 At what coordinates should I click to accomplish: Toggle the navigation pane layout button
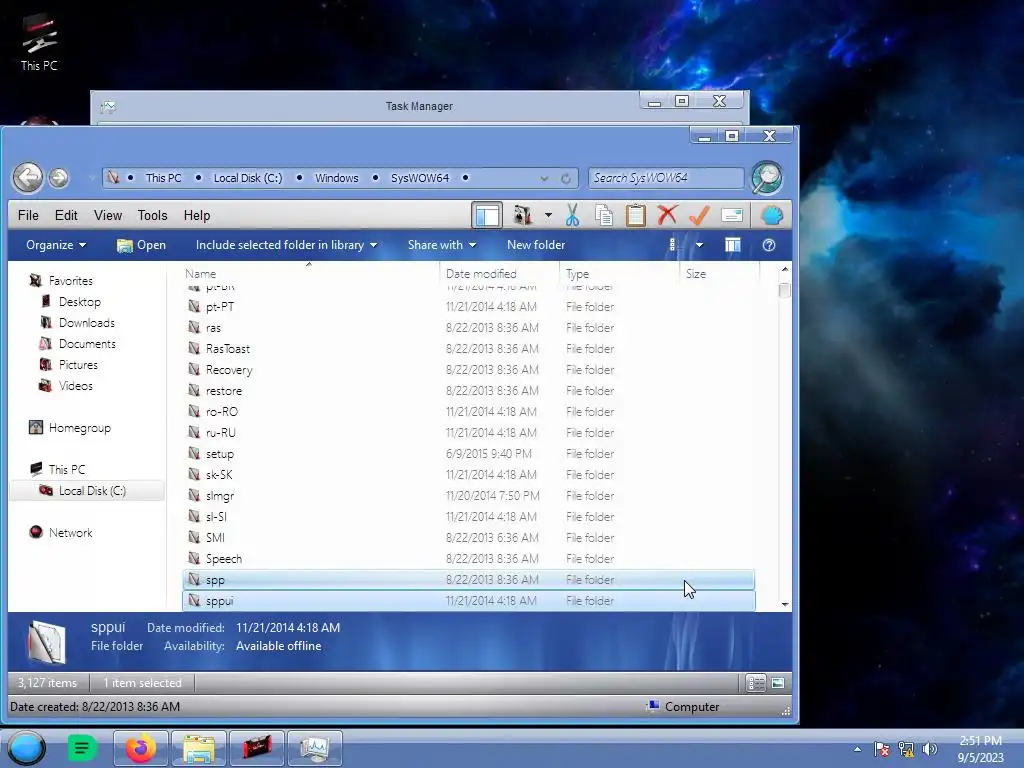coord(487,216)
